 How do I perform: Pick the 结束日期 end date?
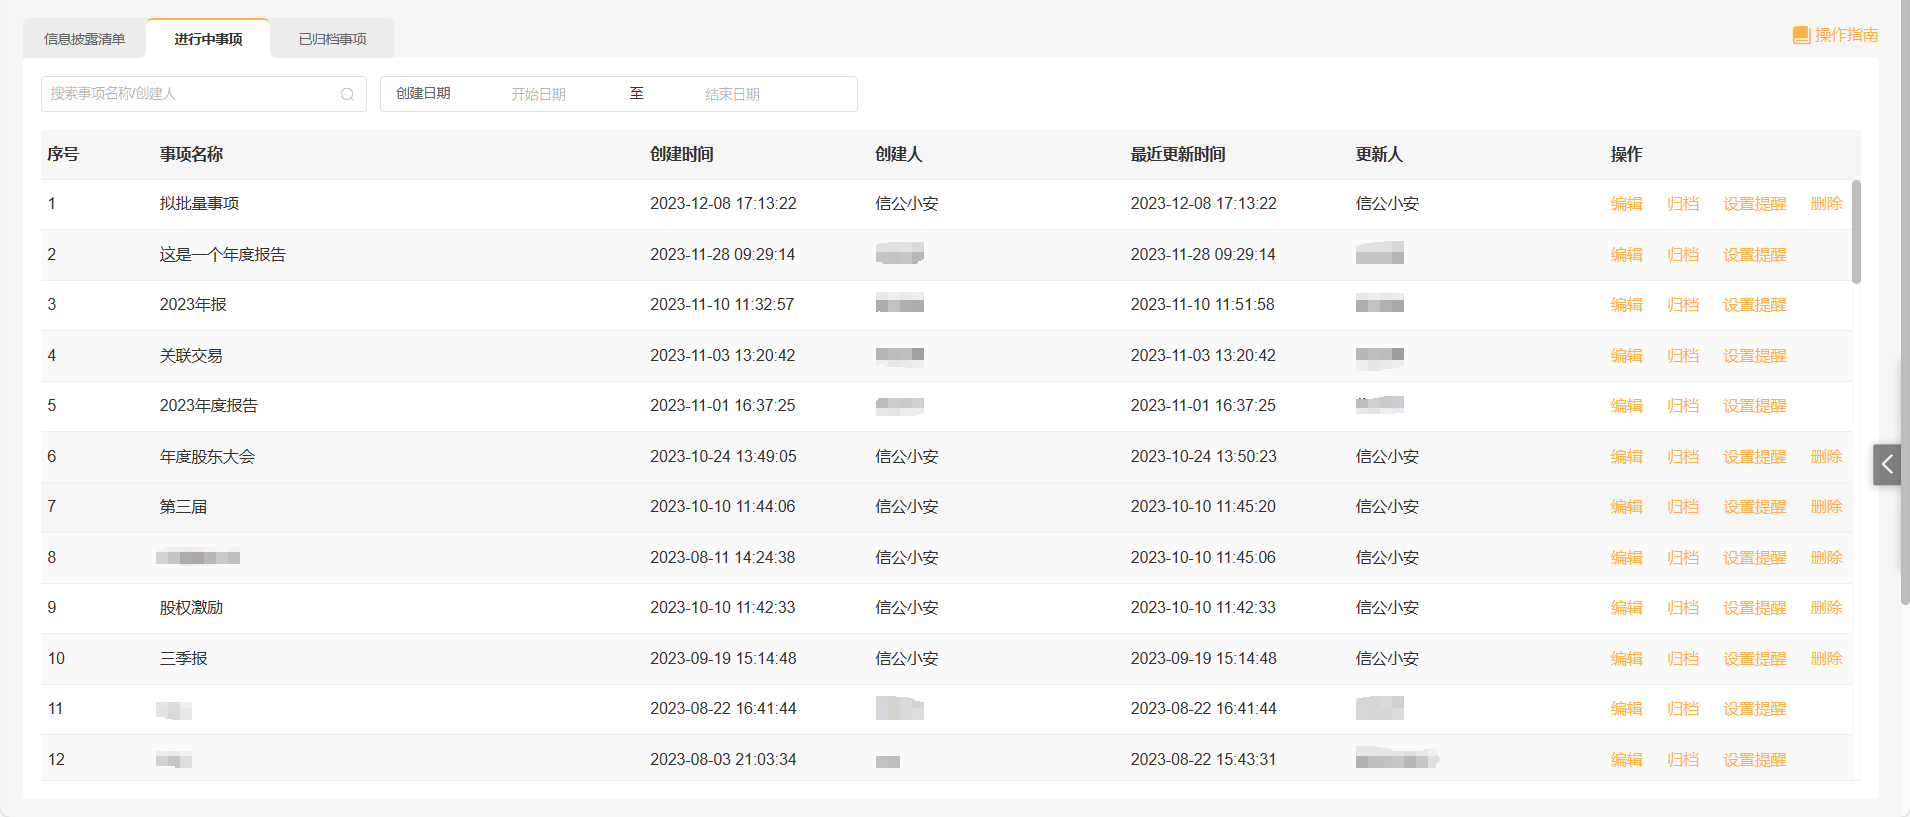732,94
